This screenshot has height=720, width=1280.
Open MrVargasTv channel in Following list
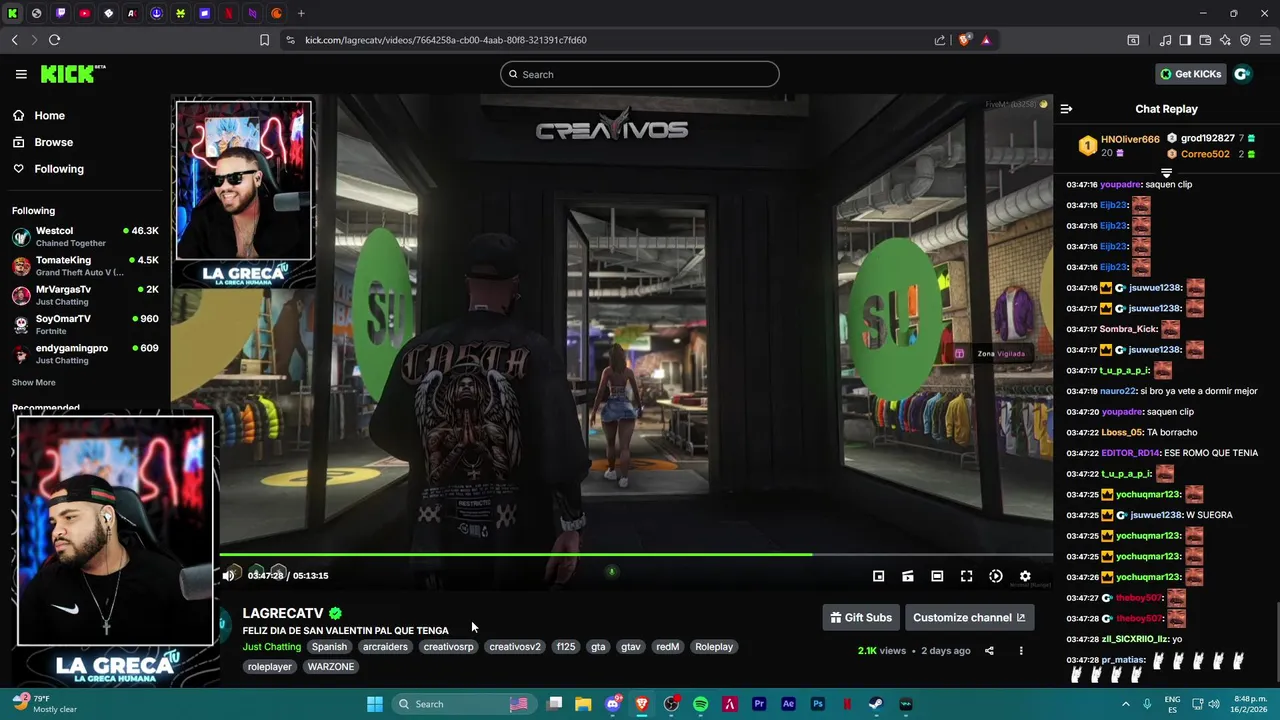click(85, 295)
